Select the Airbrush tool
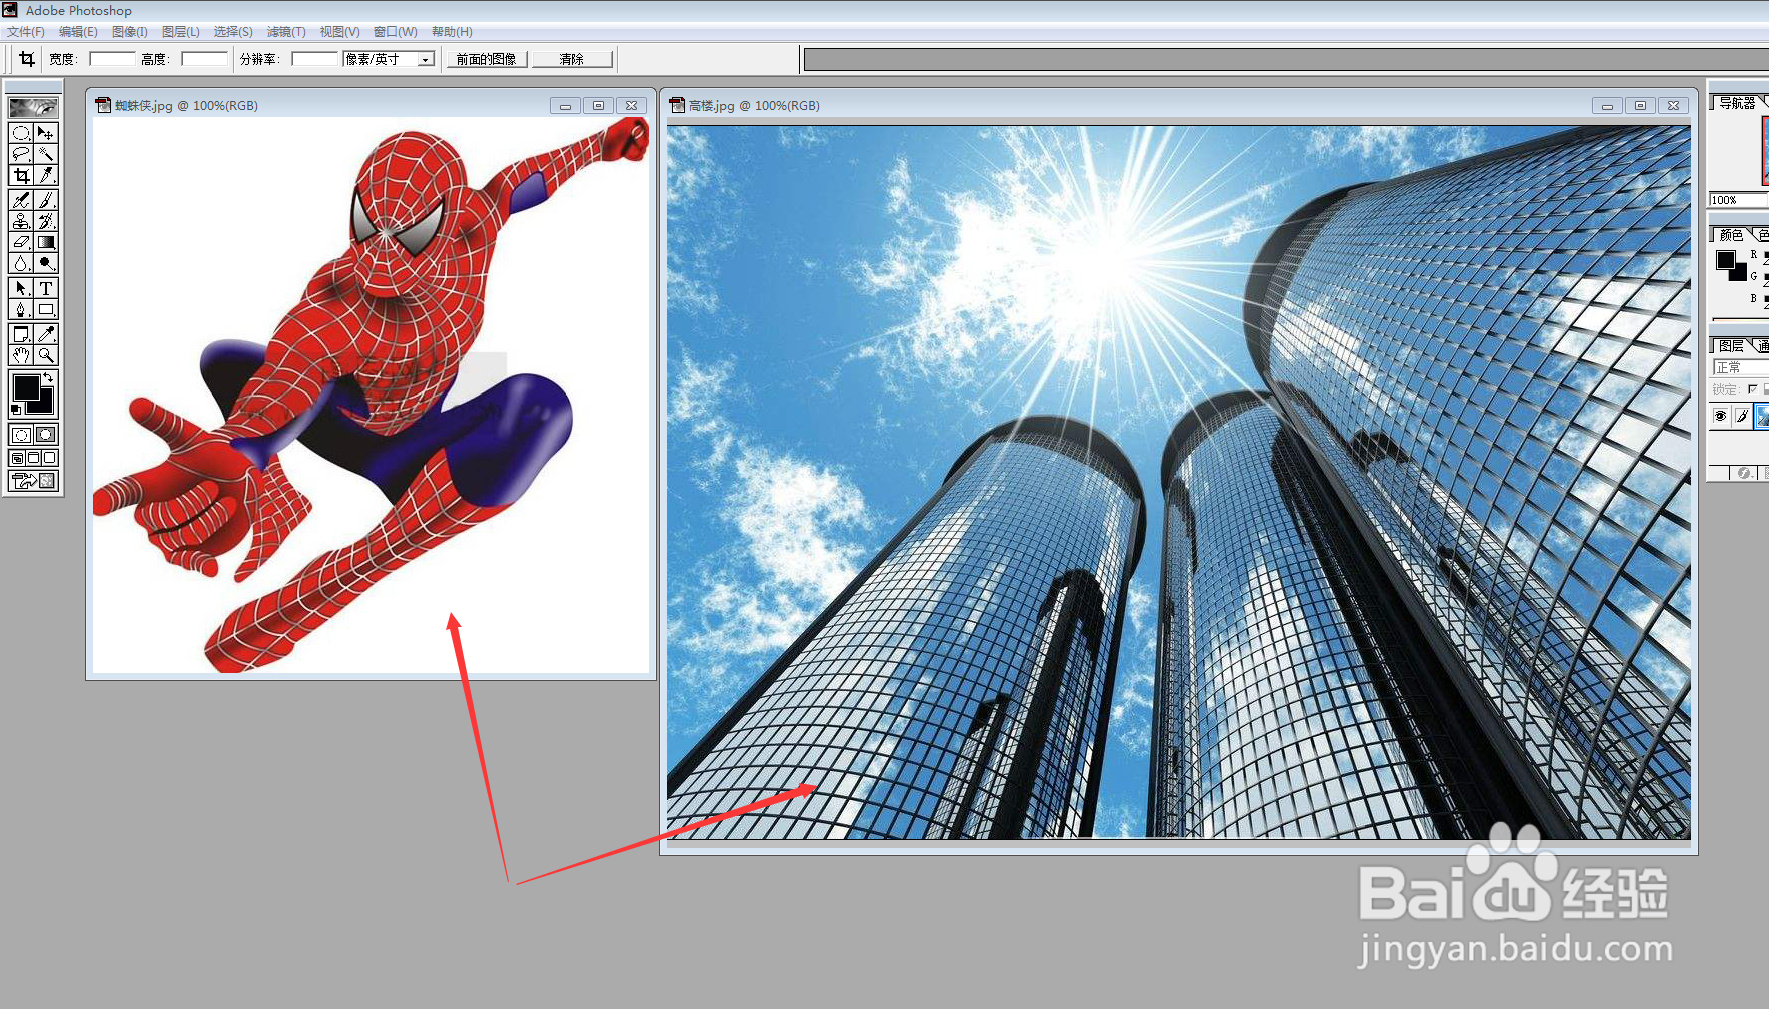 (21, 200)
